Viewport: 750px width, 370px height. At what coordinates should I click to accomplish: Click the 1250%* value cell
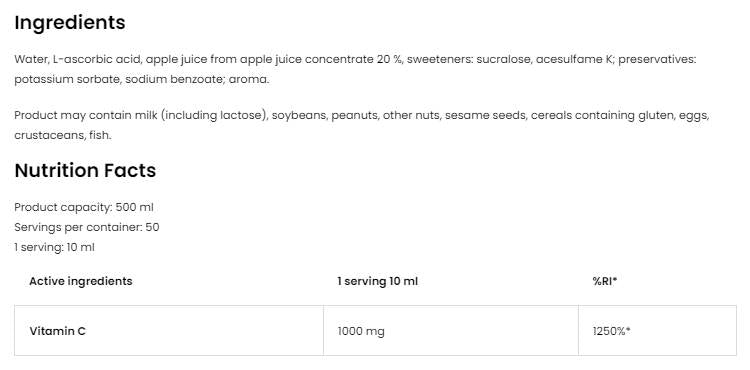657,331
